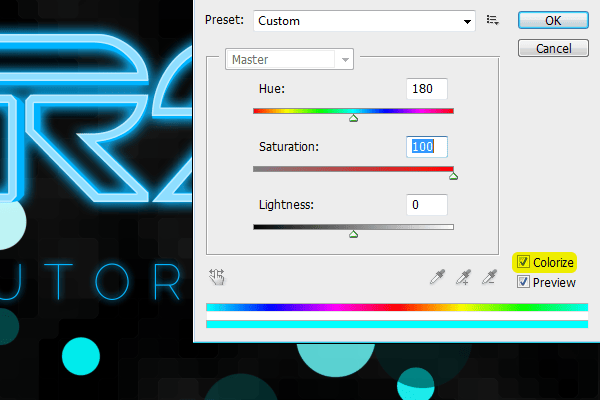Select the on-image adjustment hand tool

tap(217, 276)
